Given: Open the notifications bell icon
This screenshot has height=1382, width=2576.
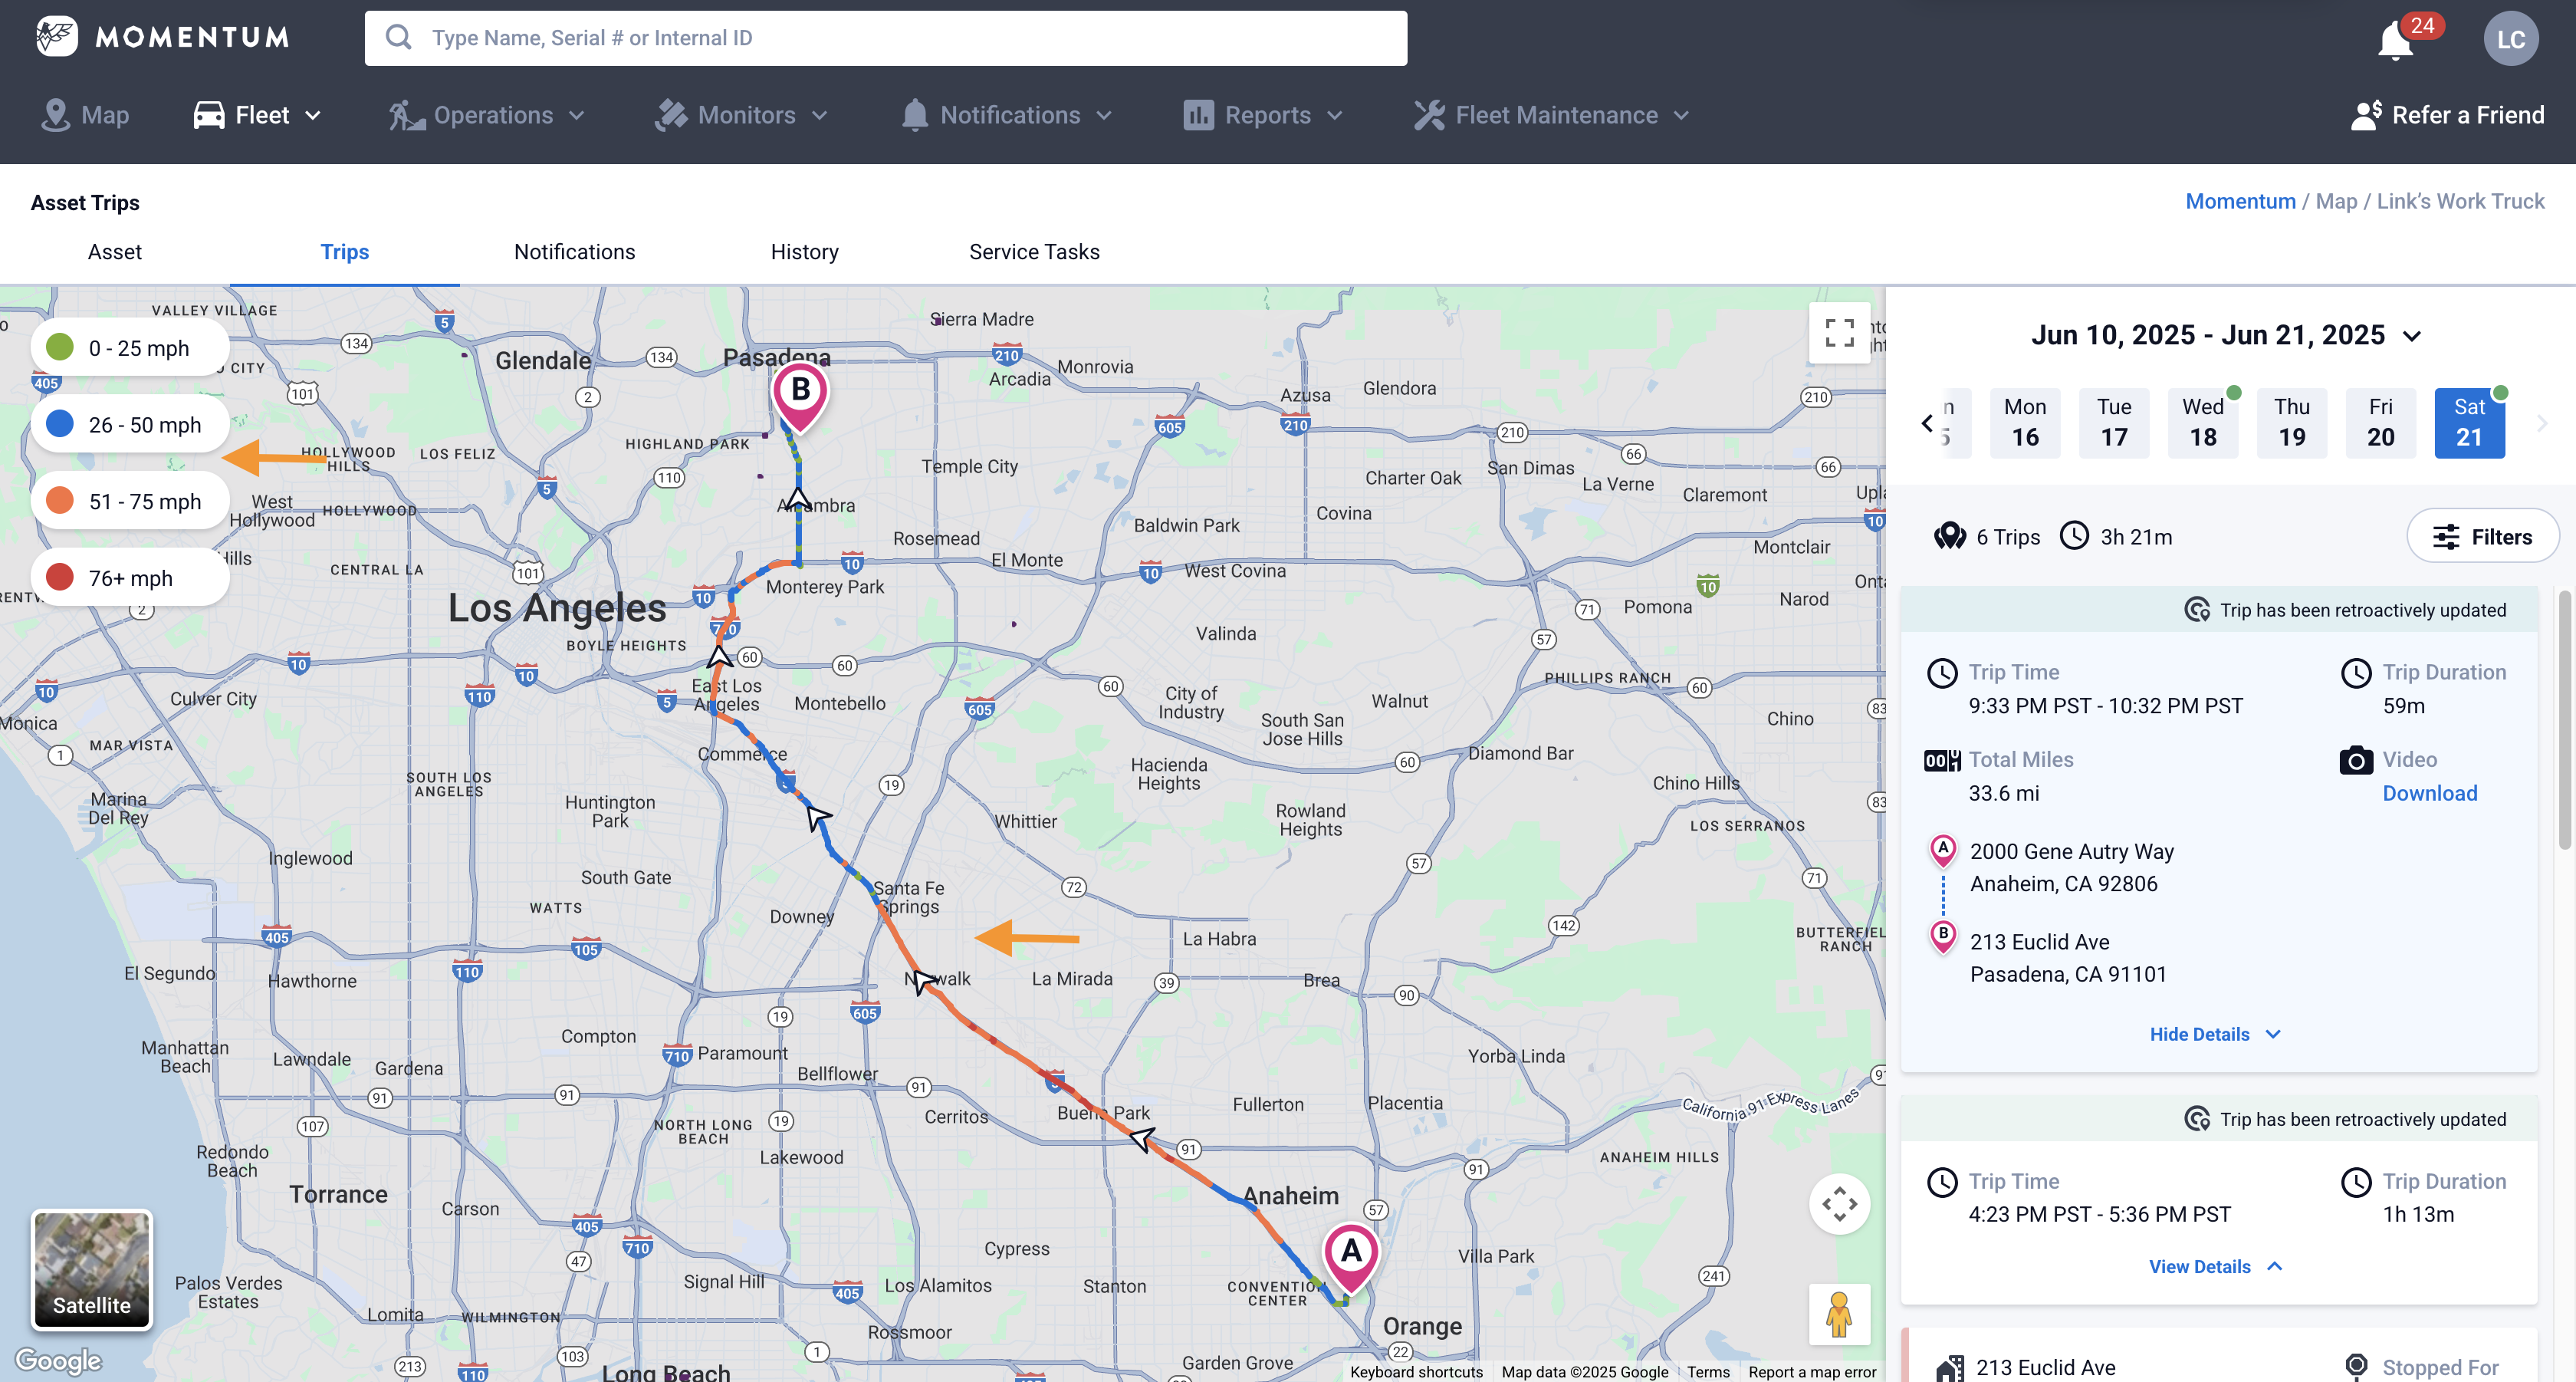Looking at the screenshot, I should [x=2396, y=41].
